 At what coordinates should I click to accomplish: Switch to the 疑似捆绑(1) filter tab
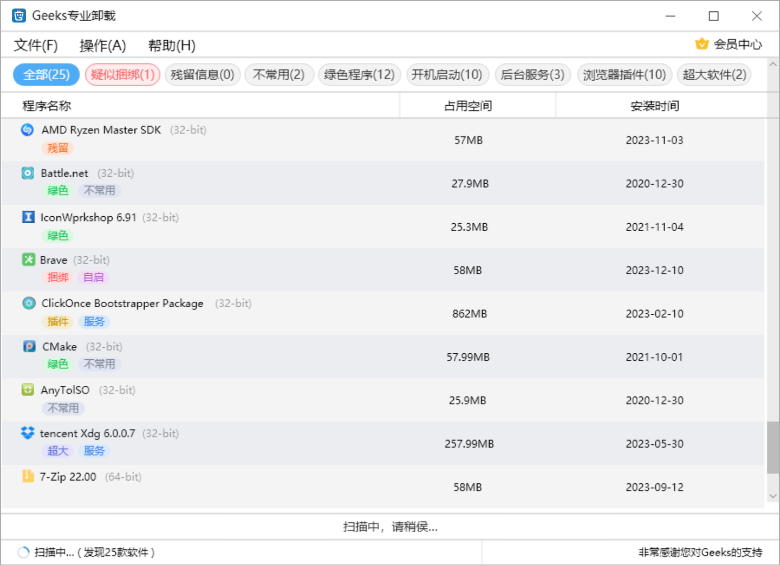coord(123,75)
